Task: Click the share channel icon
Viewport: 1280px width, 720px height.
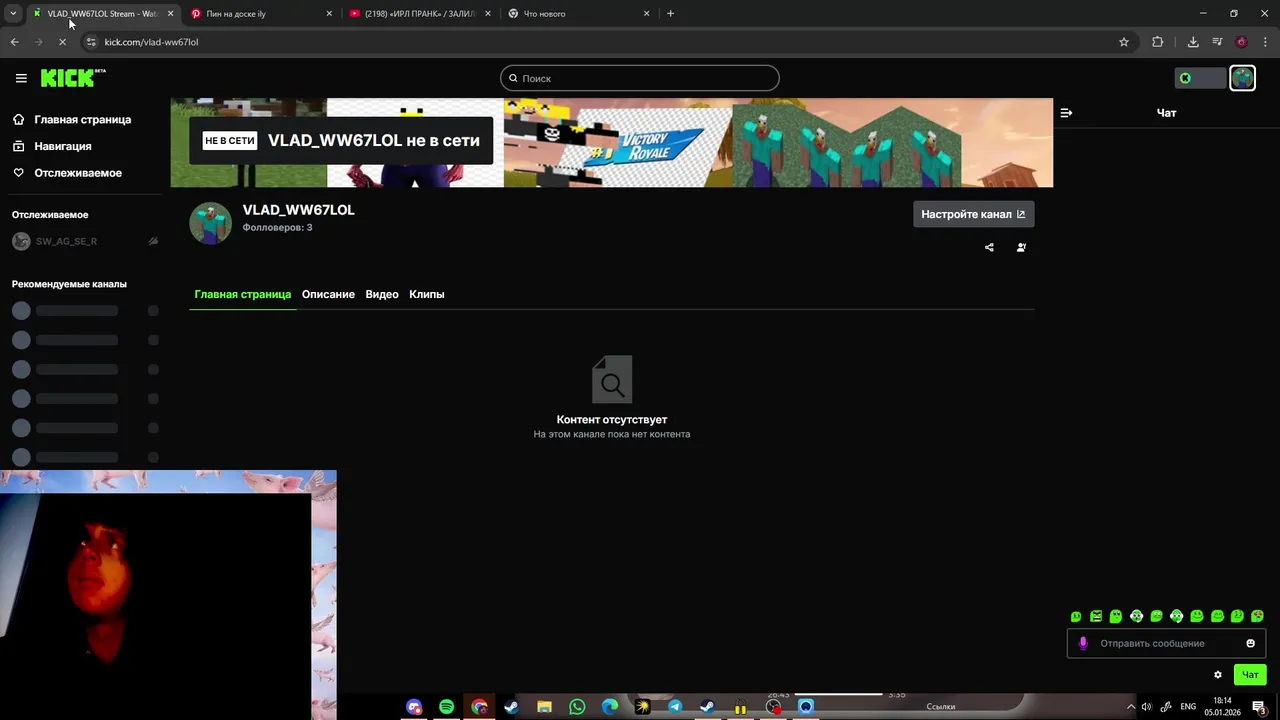Action: 989,247
